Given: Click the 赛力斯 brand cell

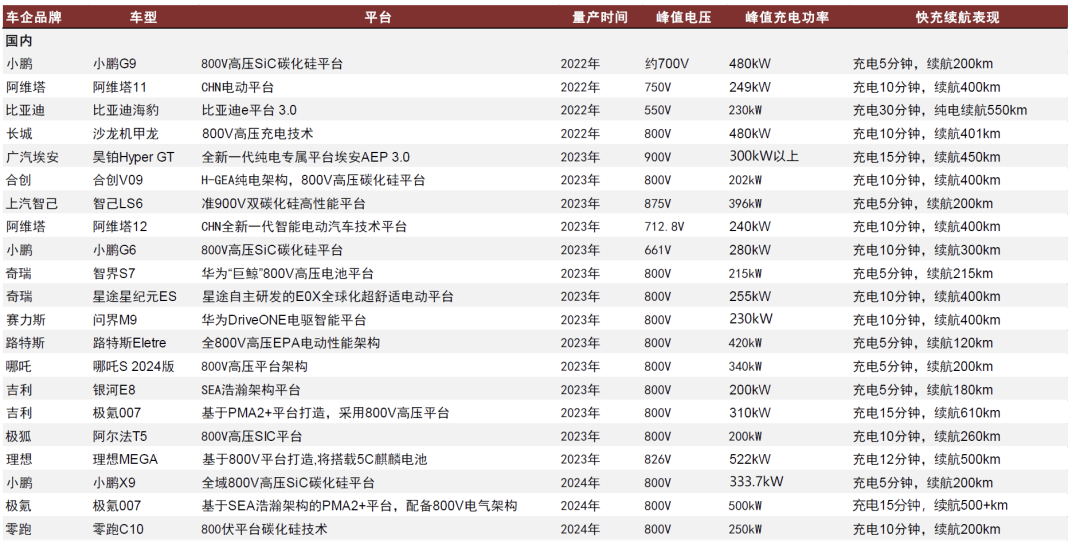Looking at the screenshot, I should pyautogui.click(x=26, y=320).
